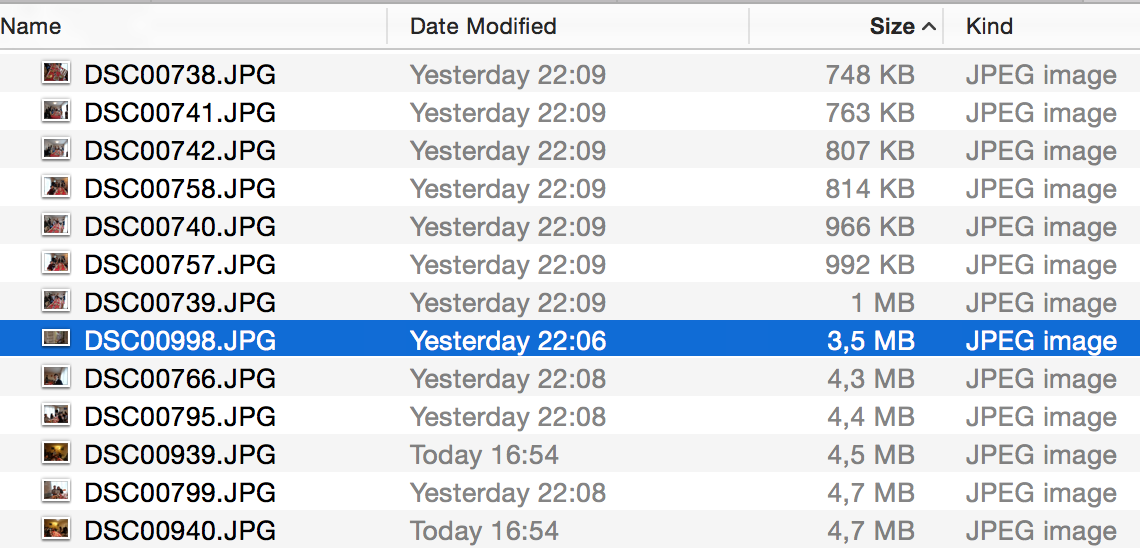
Task: Select the DSC00742.JPG image icon
Action: pyautogui.click(x=56, y=149)
